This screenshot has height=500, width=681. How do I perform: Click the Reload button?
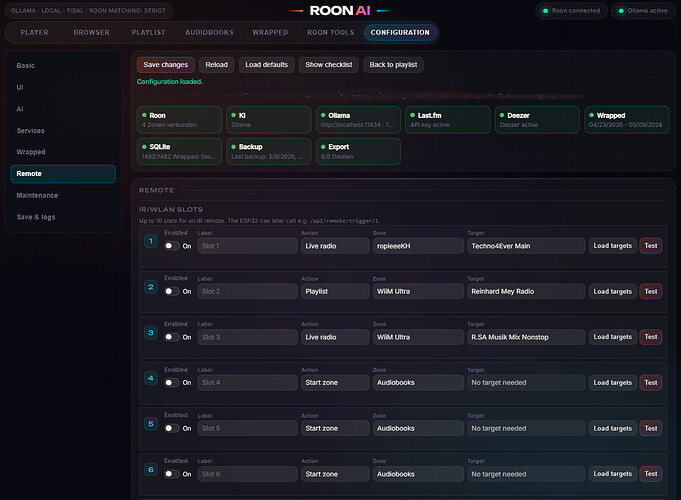216,65
